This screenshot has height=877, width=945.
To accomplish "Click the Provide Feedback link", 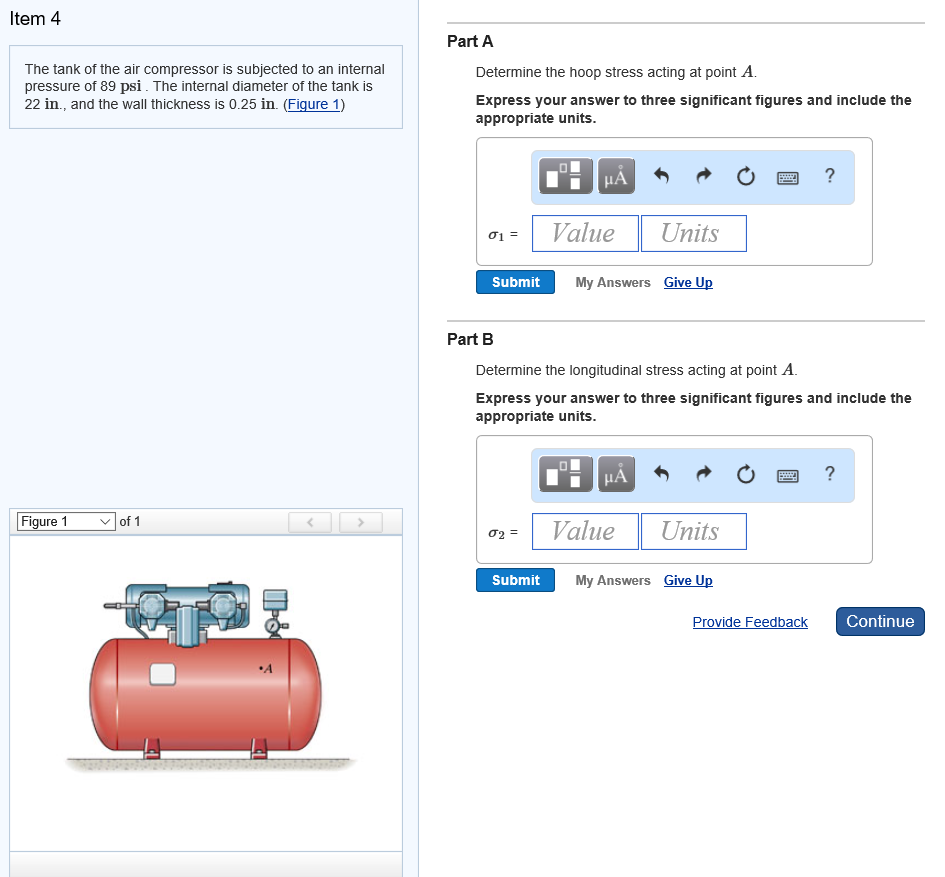I will click(x=750, y=622).
